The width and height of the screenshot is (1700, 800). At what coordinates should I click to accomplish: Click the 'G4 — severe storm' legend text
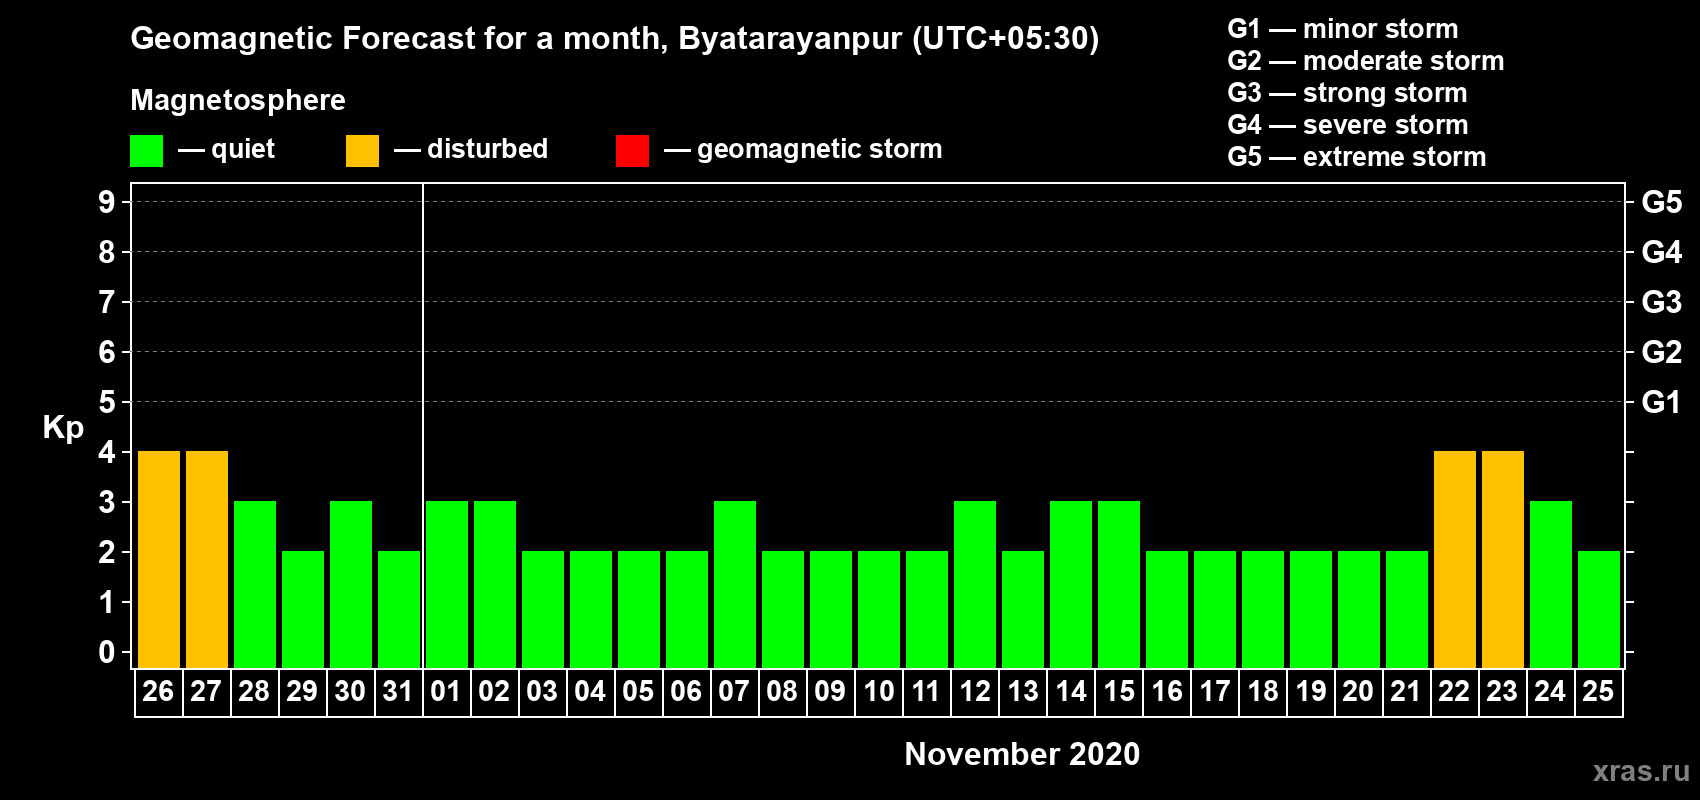1348,125
